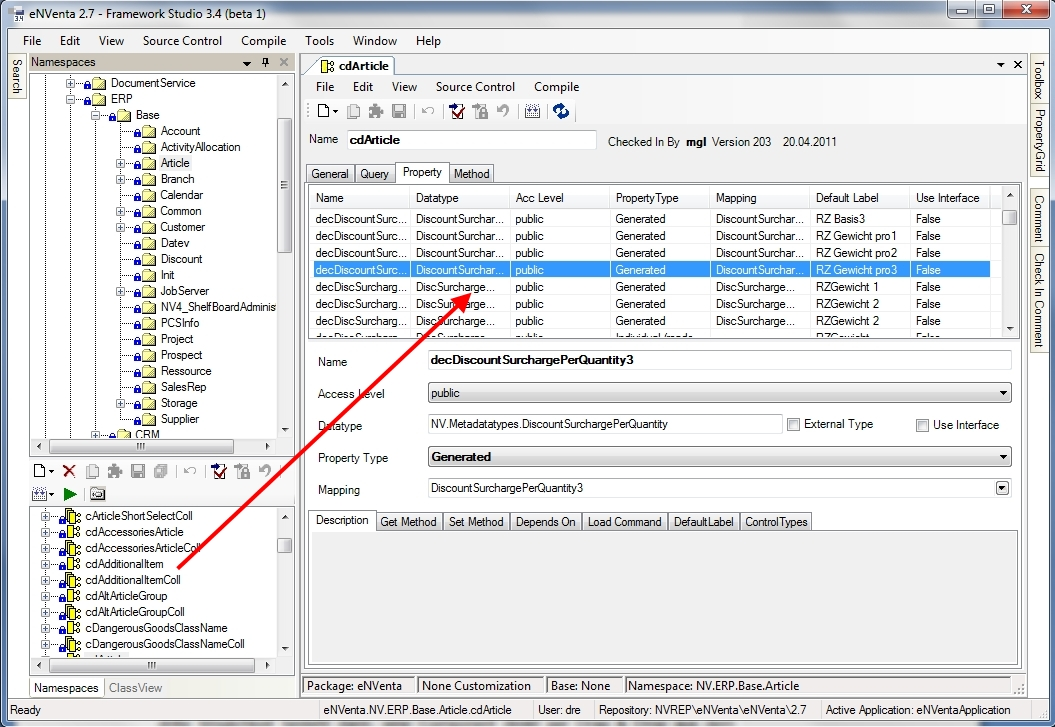Image resolution: width=1055 pixels, height=727 pixels.
Task: Open the Mapping field dropdown arrow
Action: (1003, 488)
